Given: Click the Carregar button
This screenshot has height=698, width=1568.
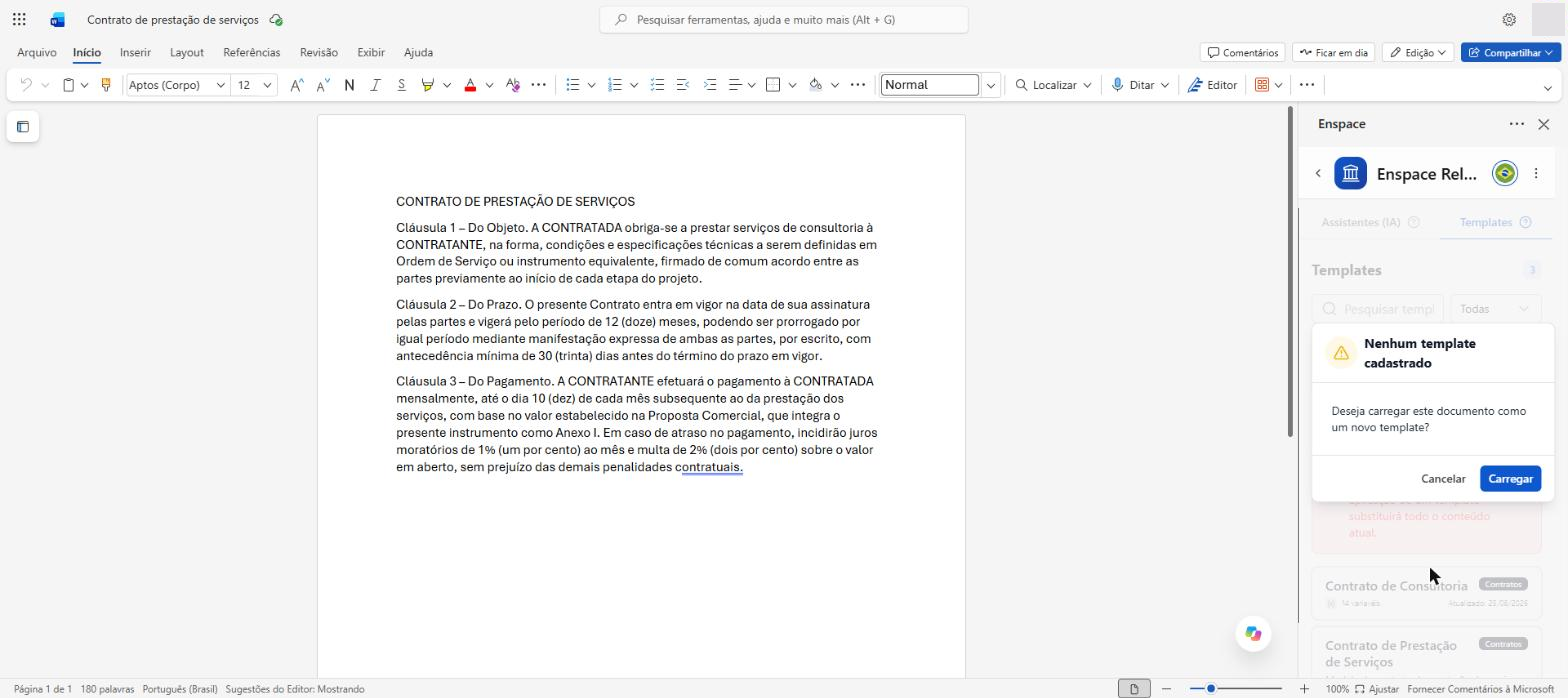Looking at the screenshot, I should (1510, 479).
